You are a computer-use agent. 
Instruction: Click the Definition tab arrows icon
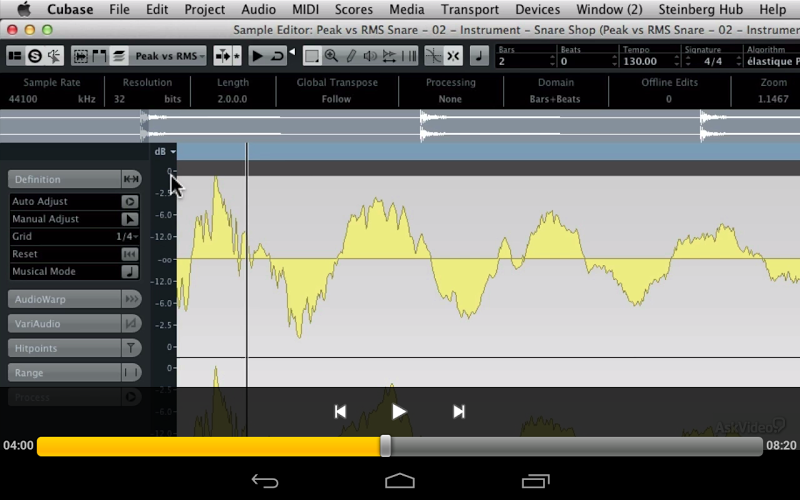coord(131,179)
